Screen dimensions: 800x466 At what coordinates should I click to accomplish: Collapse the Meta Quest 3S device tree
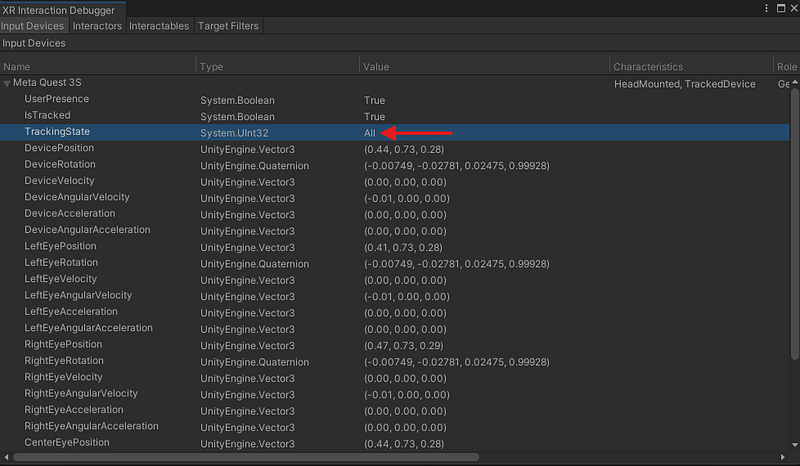pos(8,84)
